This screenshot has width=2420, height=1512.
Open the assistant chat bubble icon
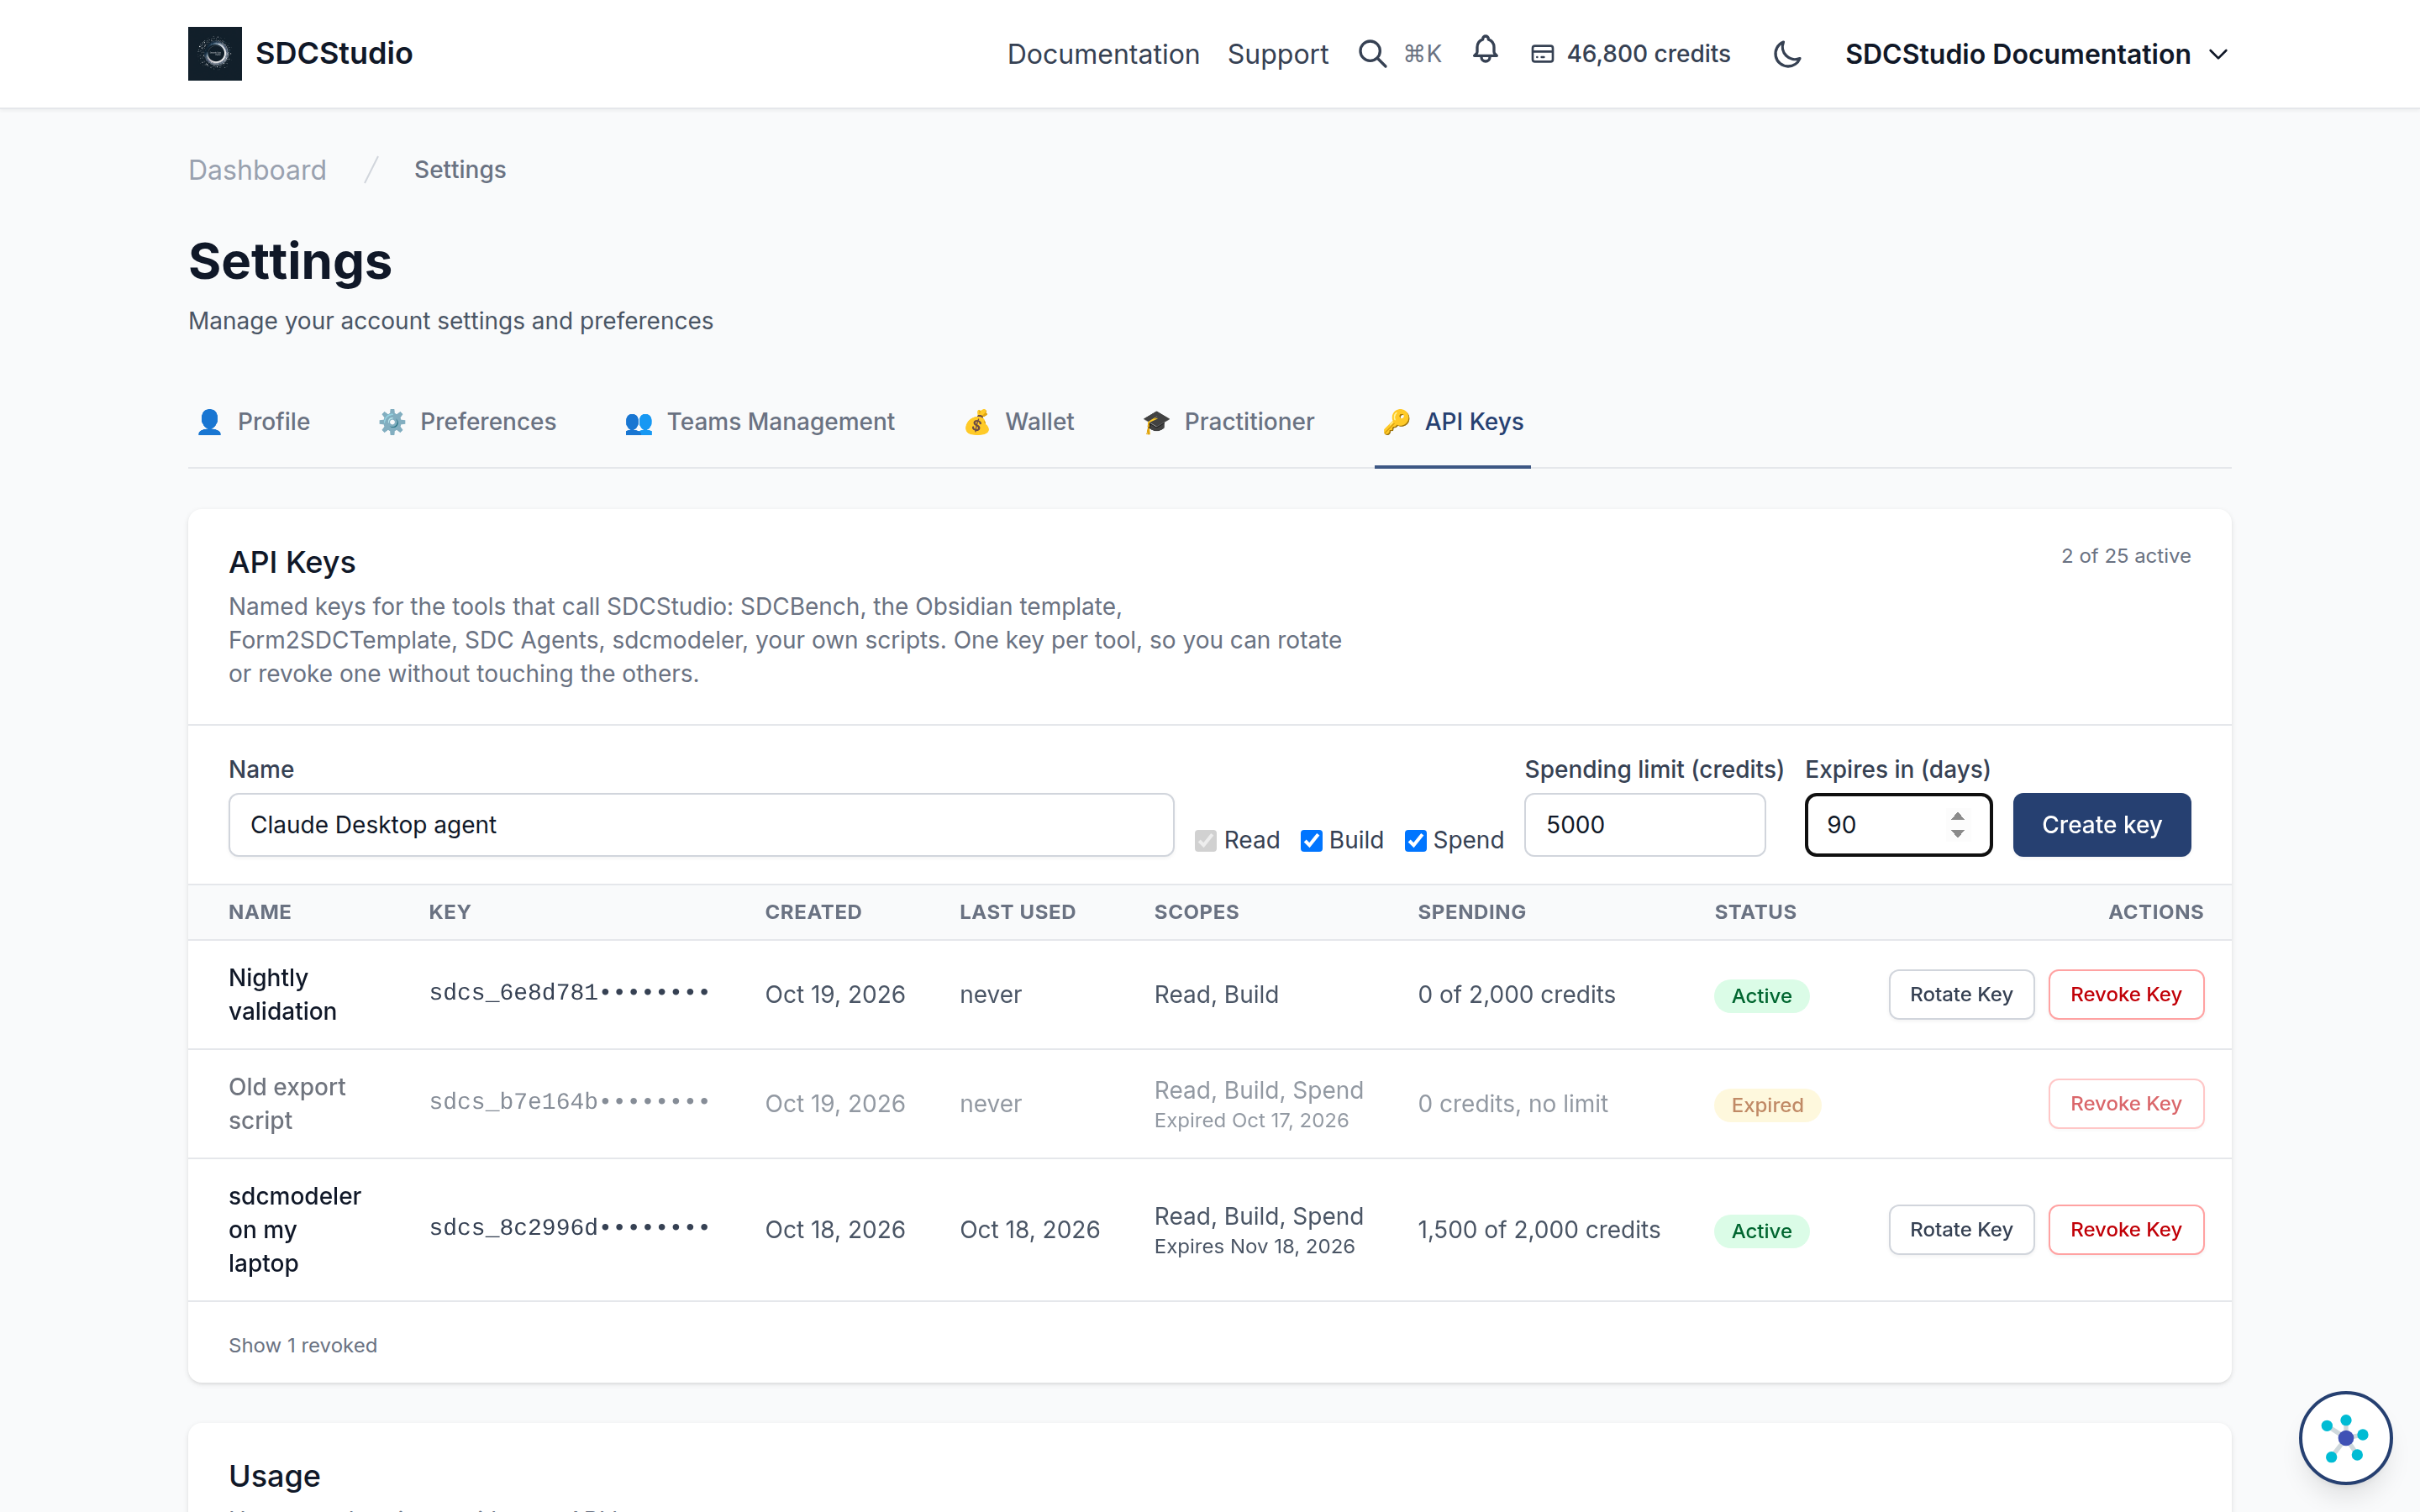[2345, 1438]
